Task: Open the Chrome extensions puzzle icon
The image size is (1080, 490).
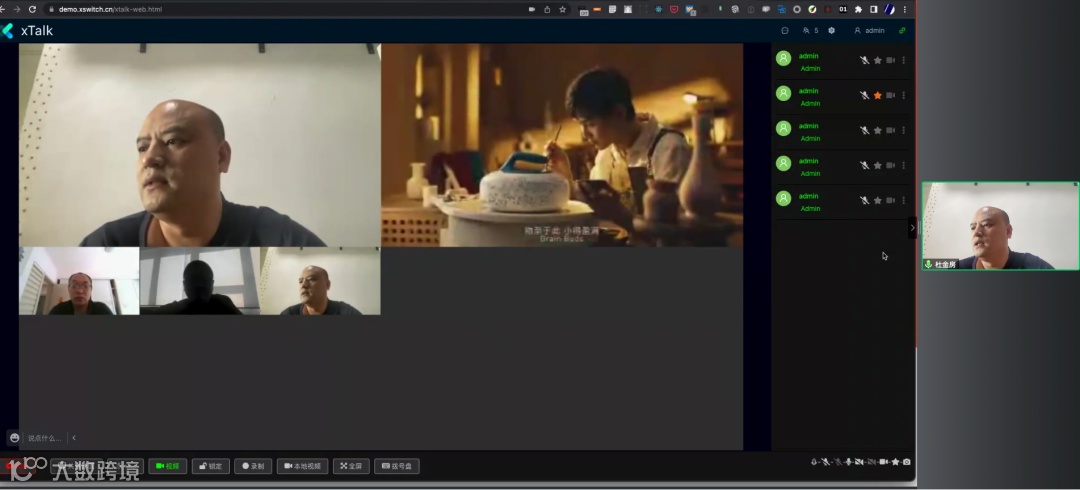Action: point(858,9)
